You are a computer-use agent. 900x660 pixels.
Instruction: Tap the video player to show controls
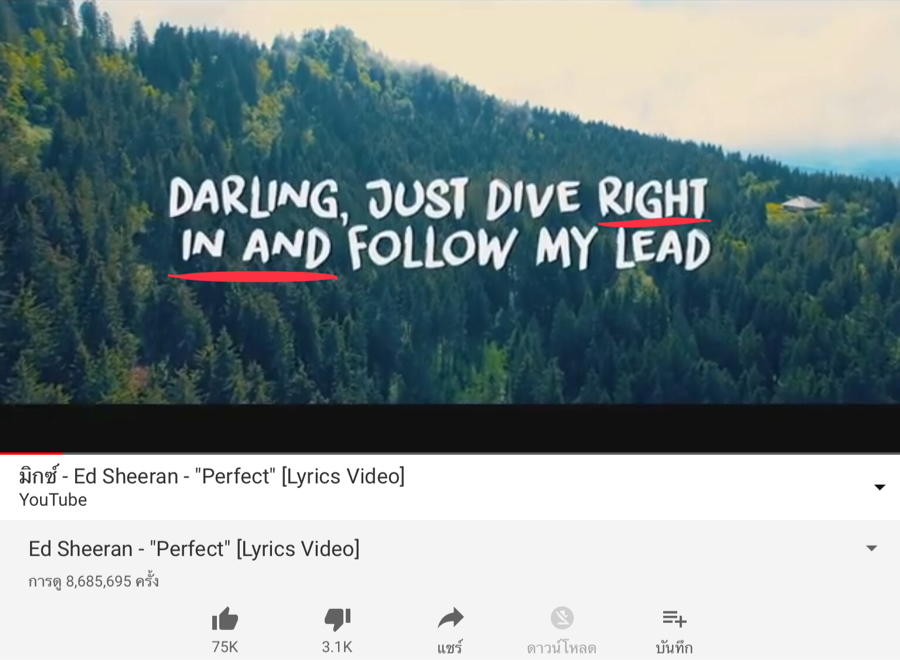[x=450, y=227]
